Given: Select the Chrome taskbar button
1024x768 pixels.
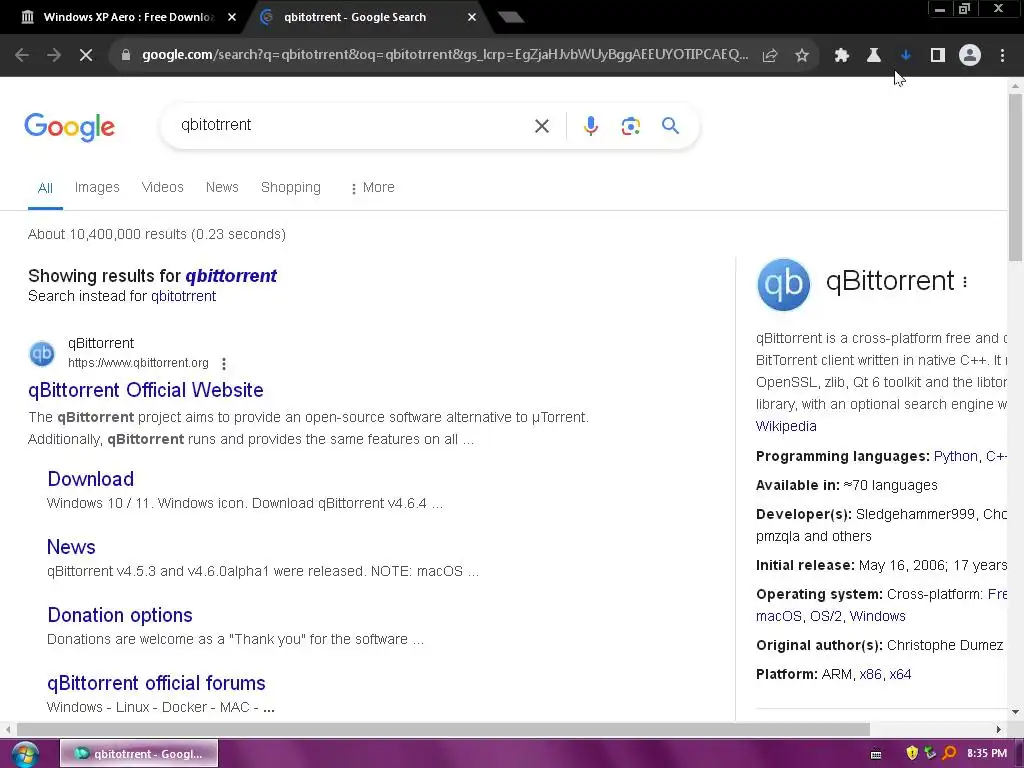Looking at the screenshot, I should [139, 754].
